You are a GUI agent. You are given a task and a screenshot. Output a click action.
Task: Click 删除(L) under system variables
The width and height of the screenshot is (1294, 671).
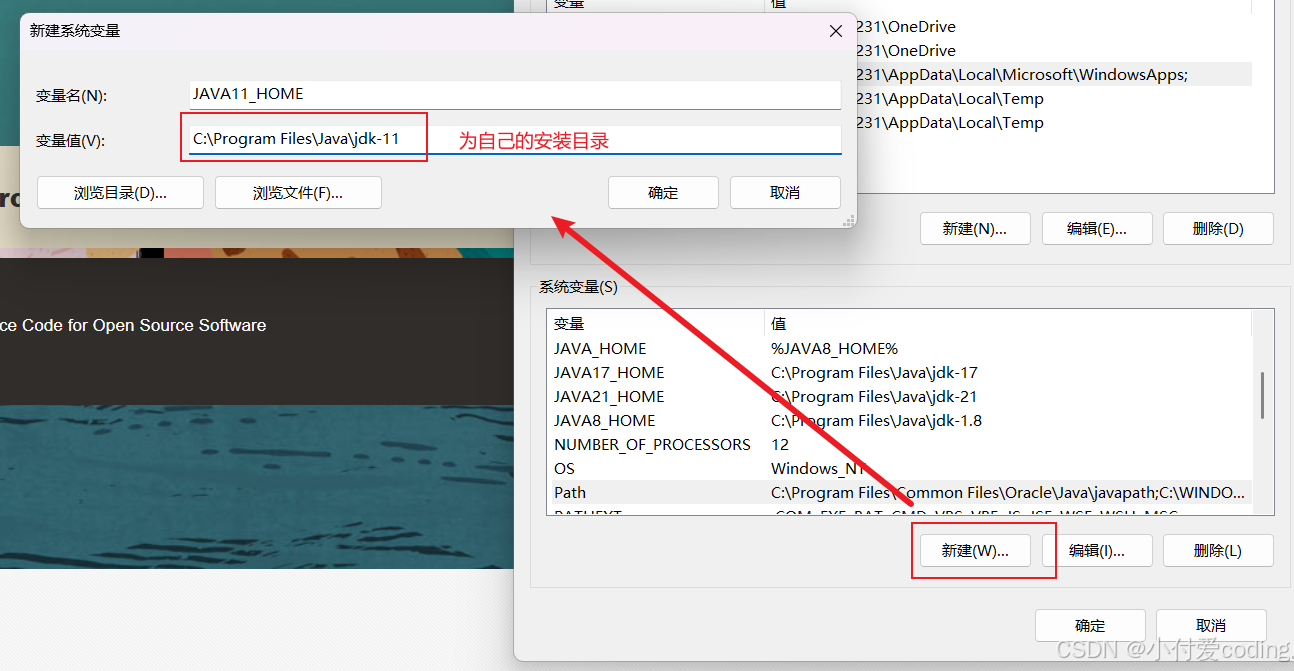[1218, 550]
